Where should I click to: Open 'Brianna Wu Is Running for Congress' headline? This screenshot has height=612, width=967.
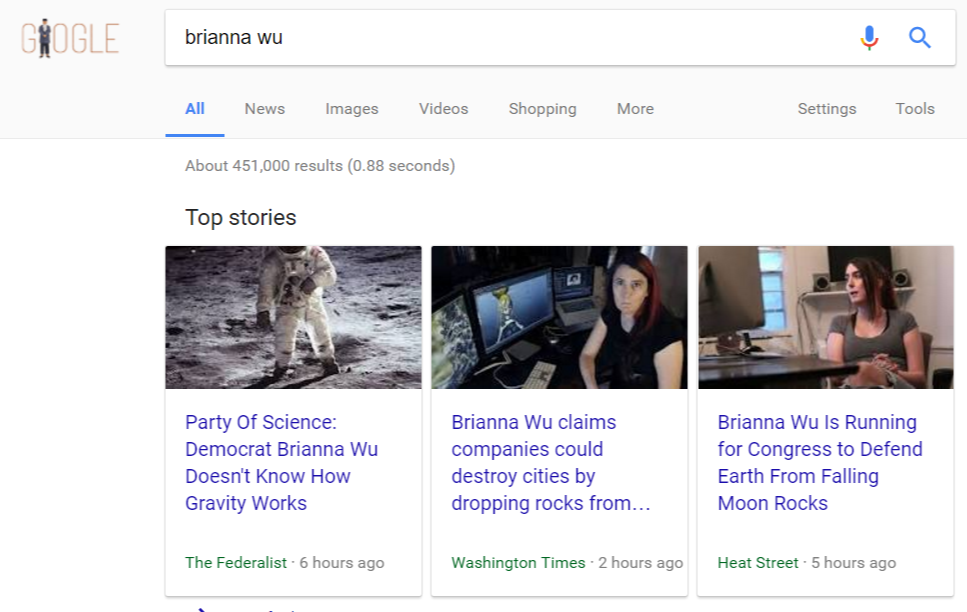coord(820,463)
